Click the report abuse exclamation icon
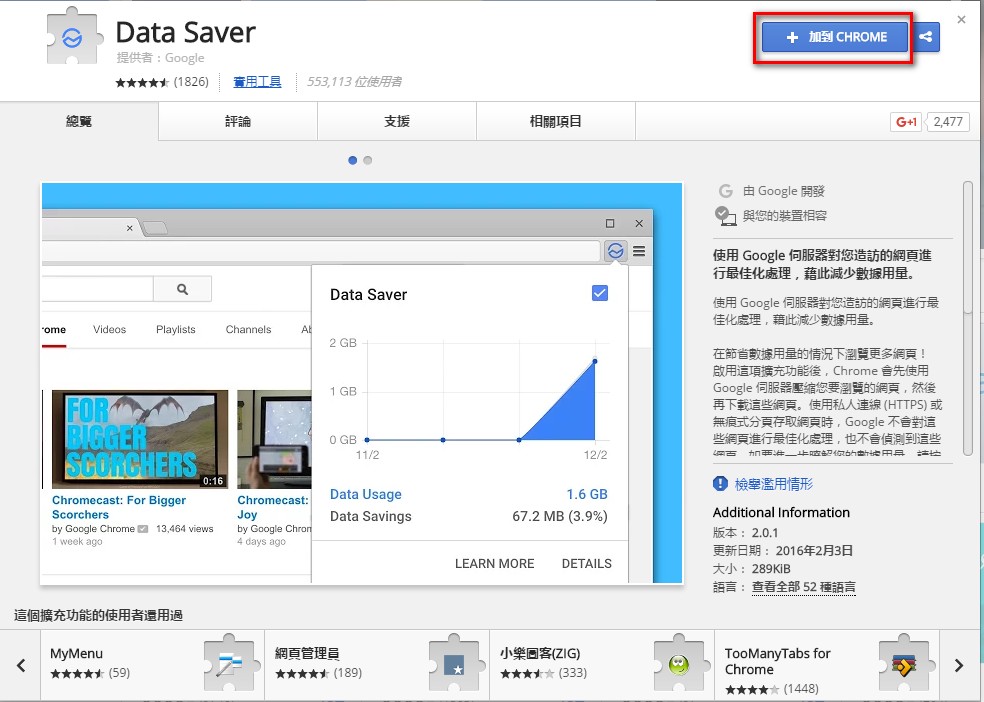Viewport: 984px width, 702px height. tap(720, 484)
